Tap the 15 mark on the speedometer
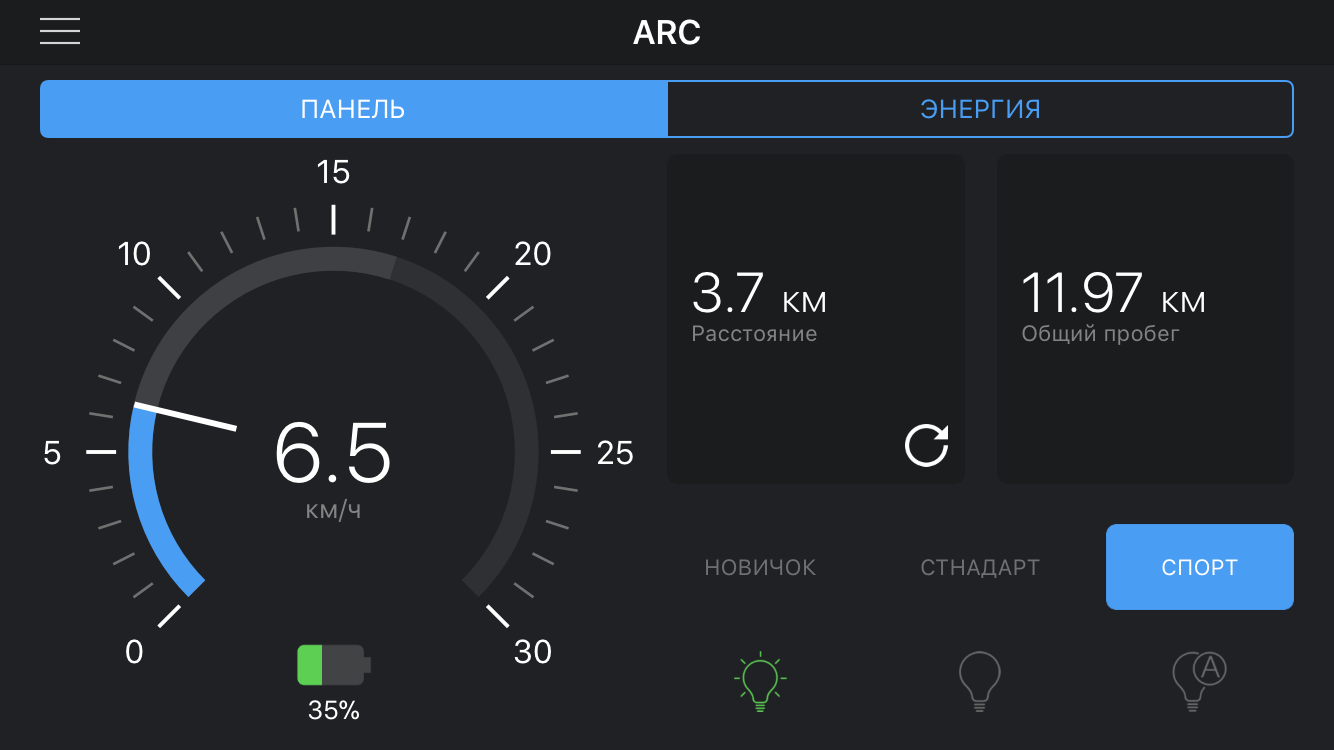 point(333,173)
